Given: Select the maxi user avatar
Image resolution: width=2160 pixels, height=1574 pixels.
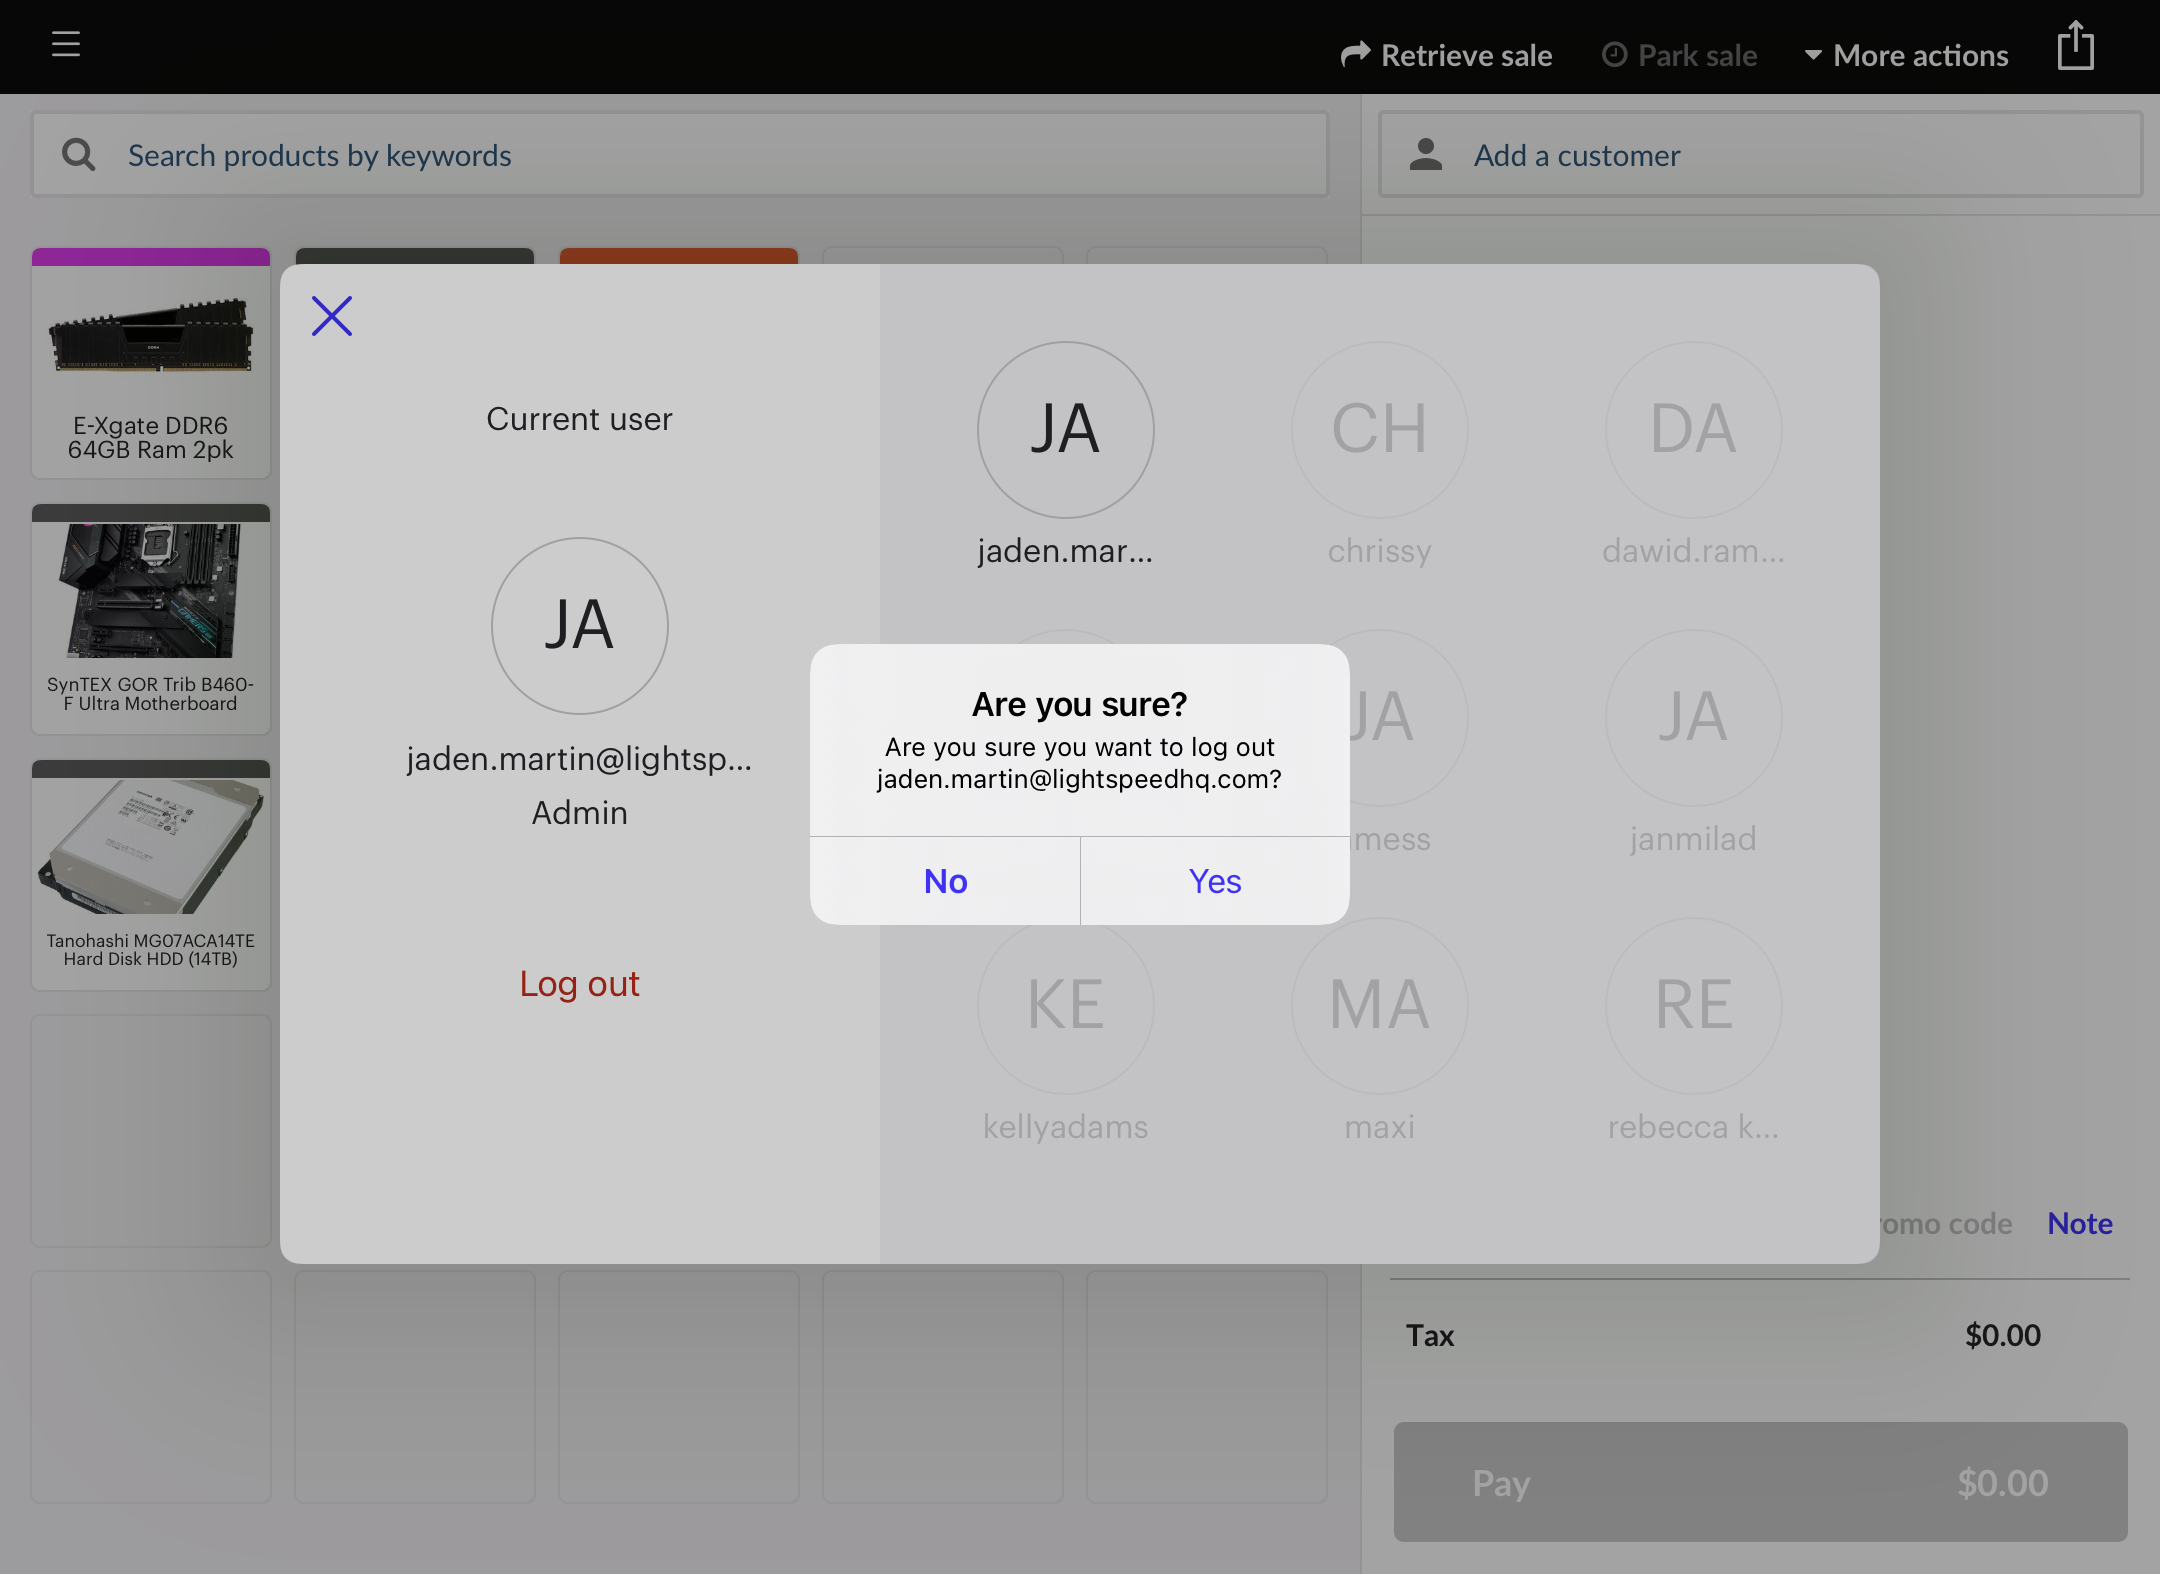Looking at the screenshot, I should point(1379,1006).
